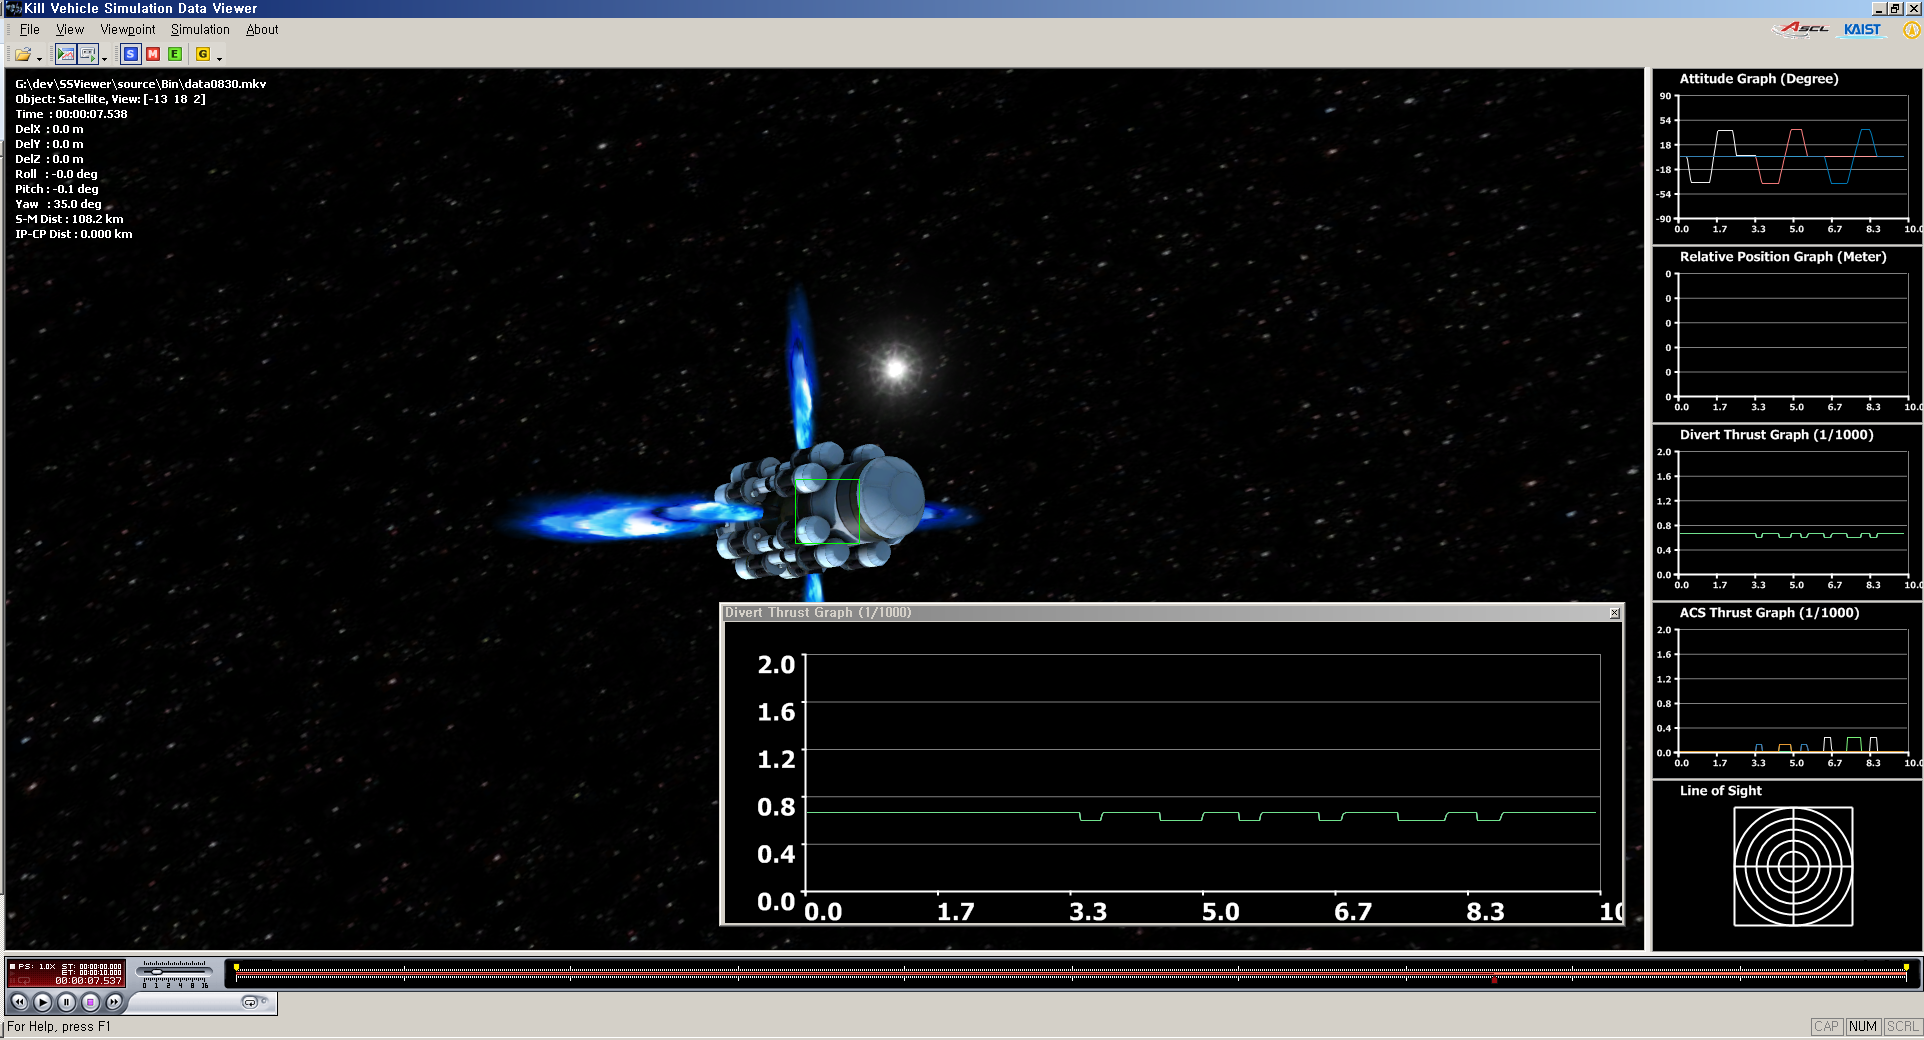Image resolution: width=1924 pixels, height=1040 pixels.
Task: Click the 'IP-CP Dist : 0.000 km' readout
Action: point(73,234)
